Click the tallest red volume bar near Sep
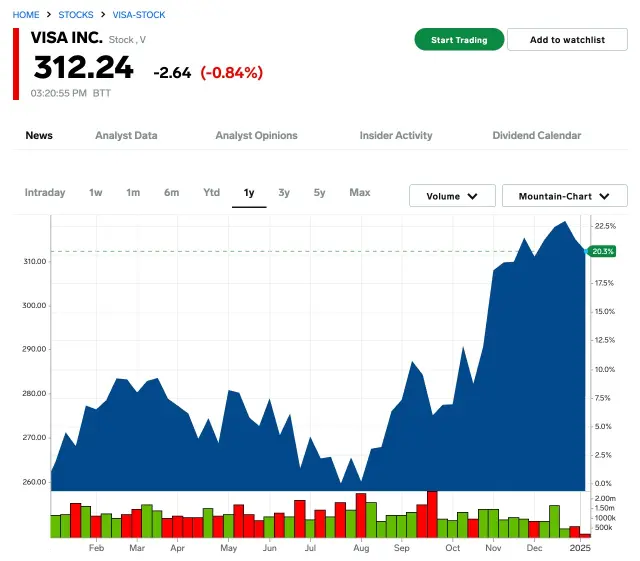Screen dimensions: 640x561 (432, 514)
